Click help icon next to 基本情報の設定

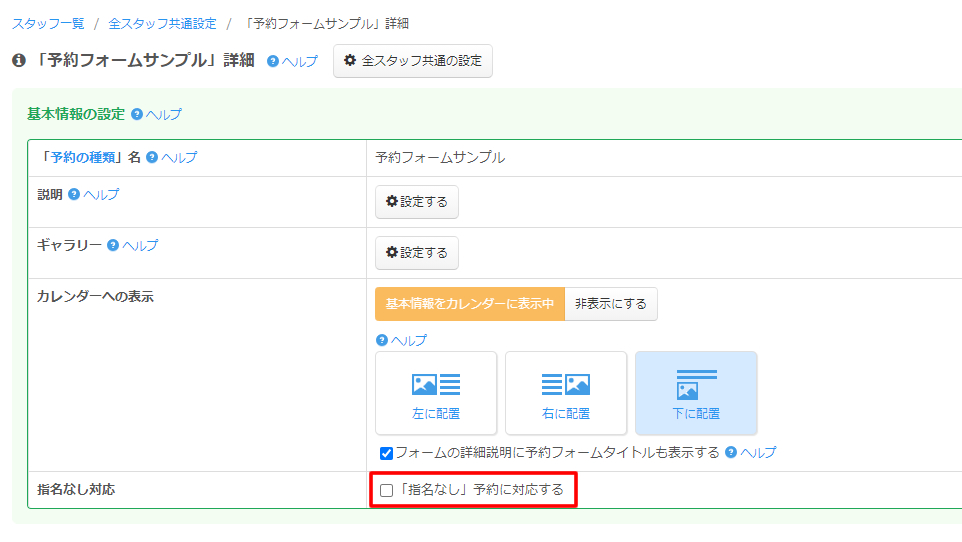pos(137,114)
